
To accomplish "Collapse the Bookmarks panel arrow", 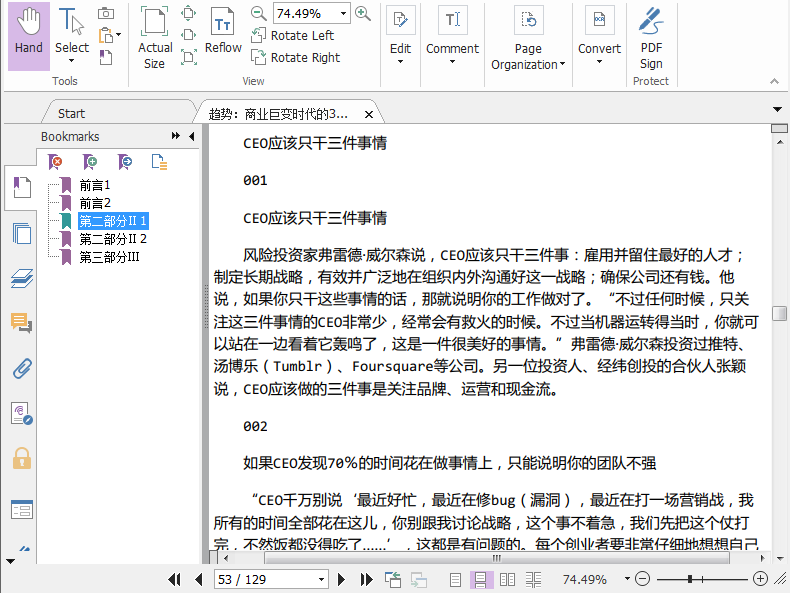I will 191,136.
